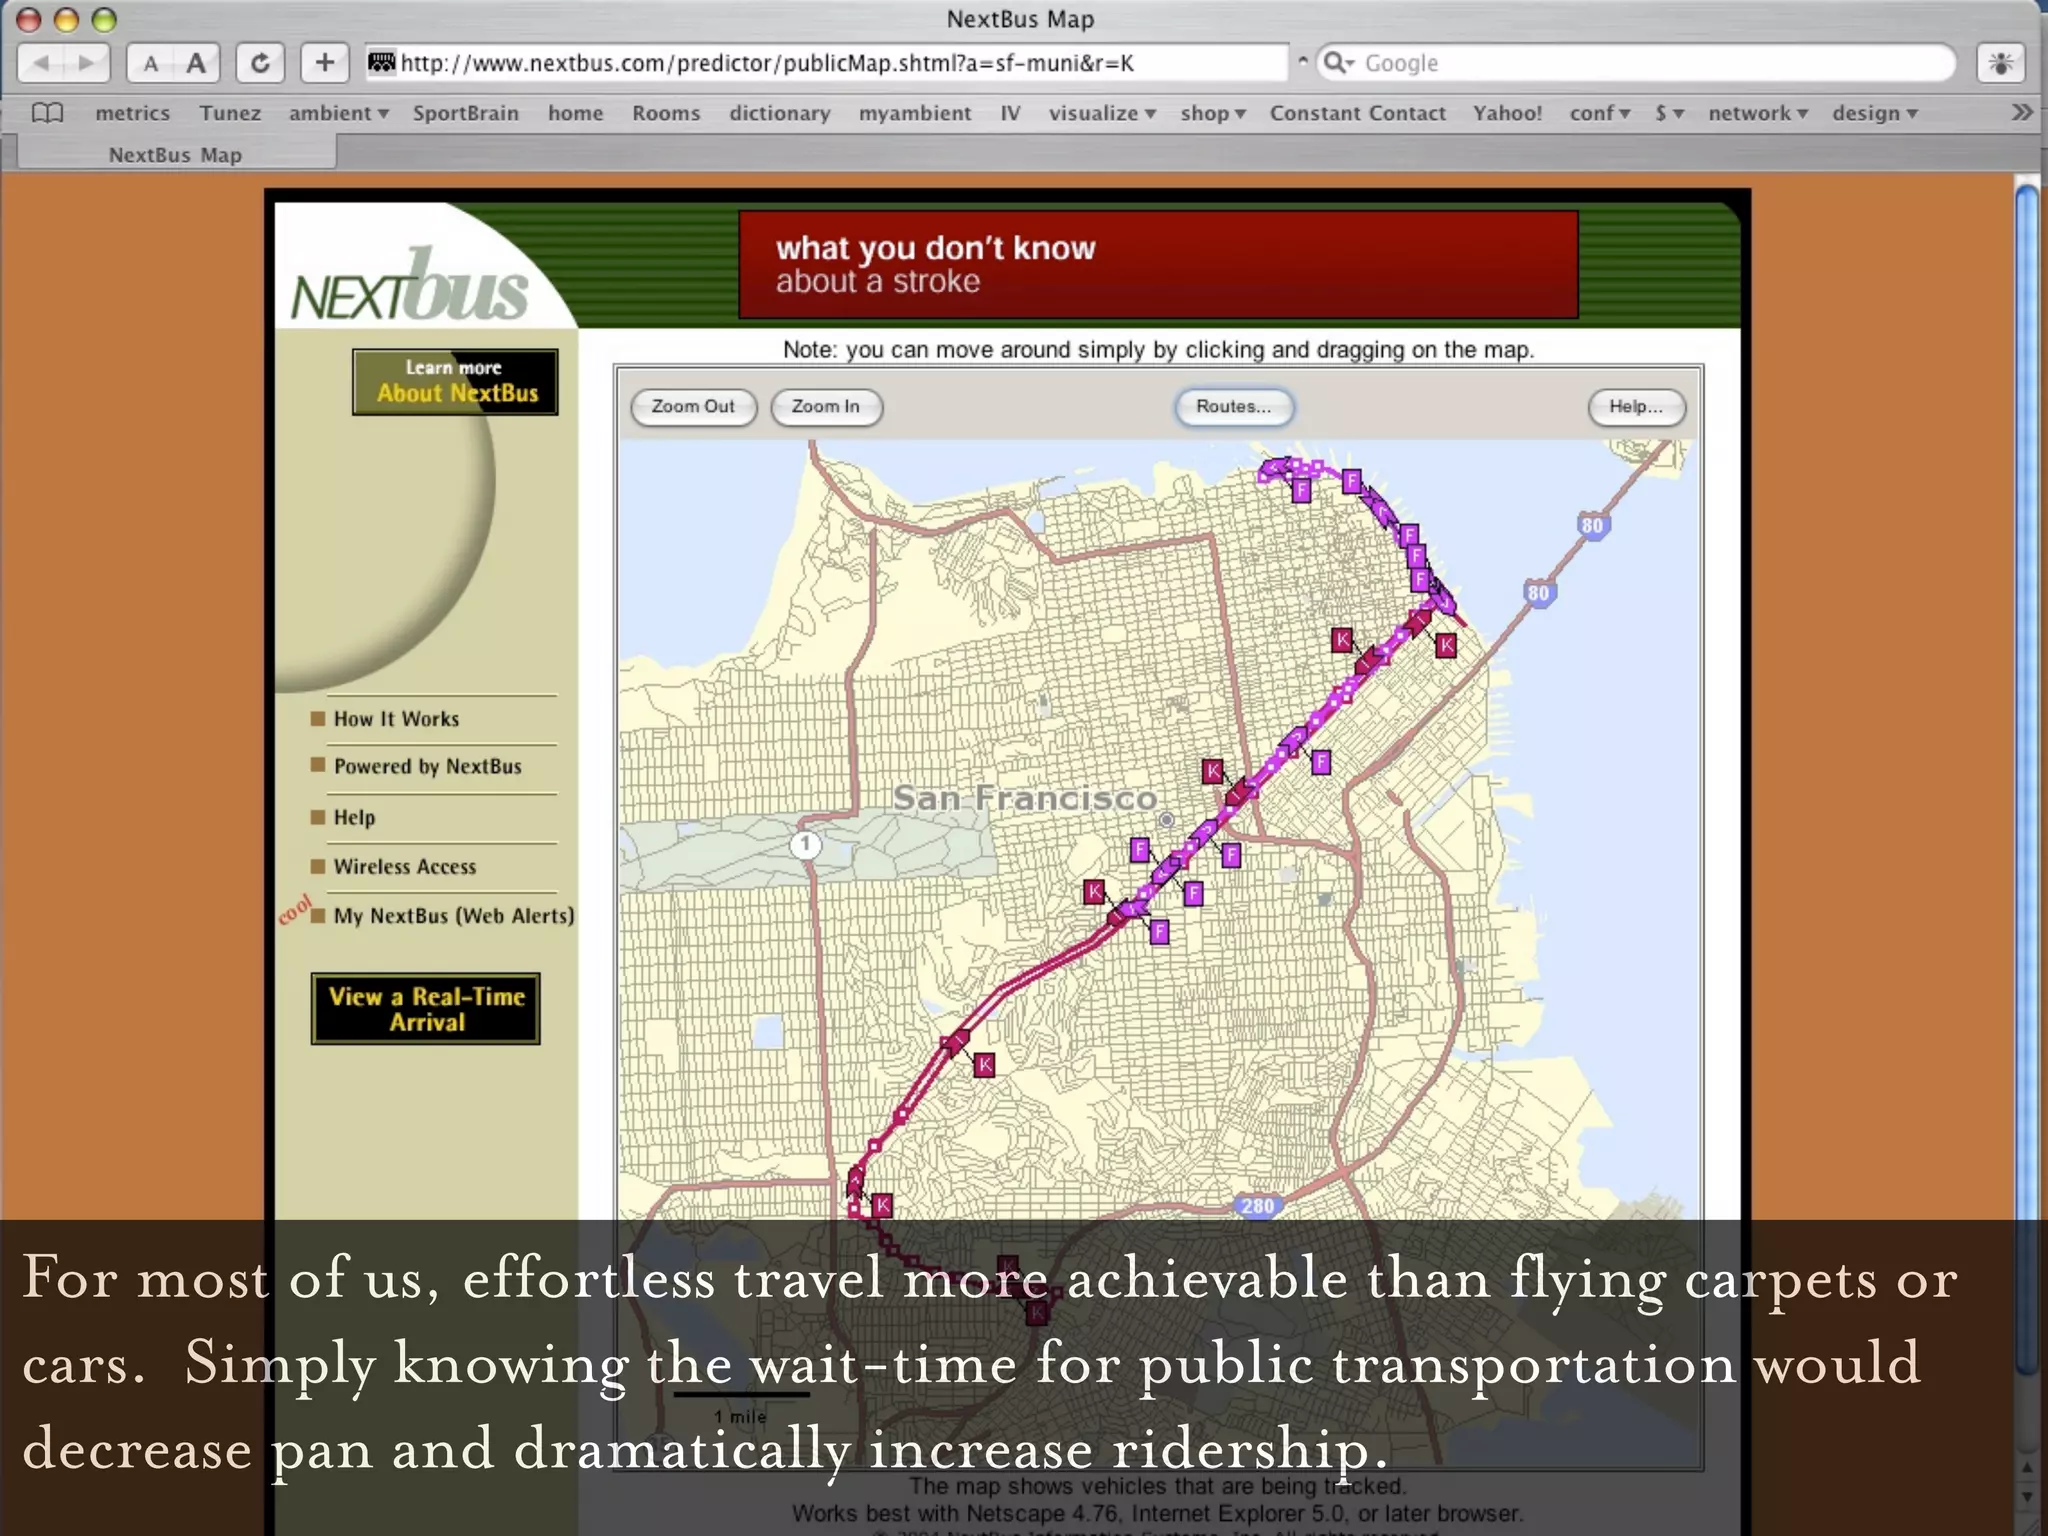Open the dictionary bookmark

[x=780, y=113]
